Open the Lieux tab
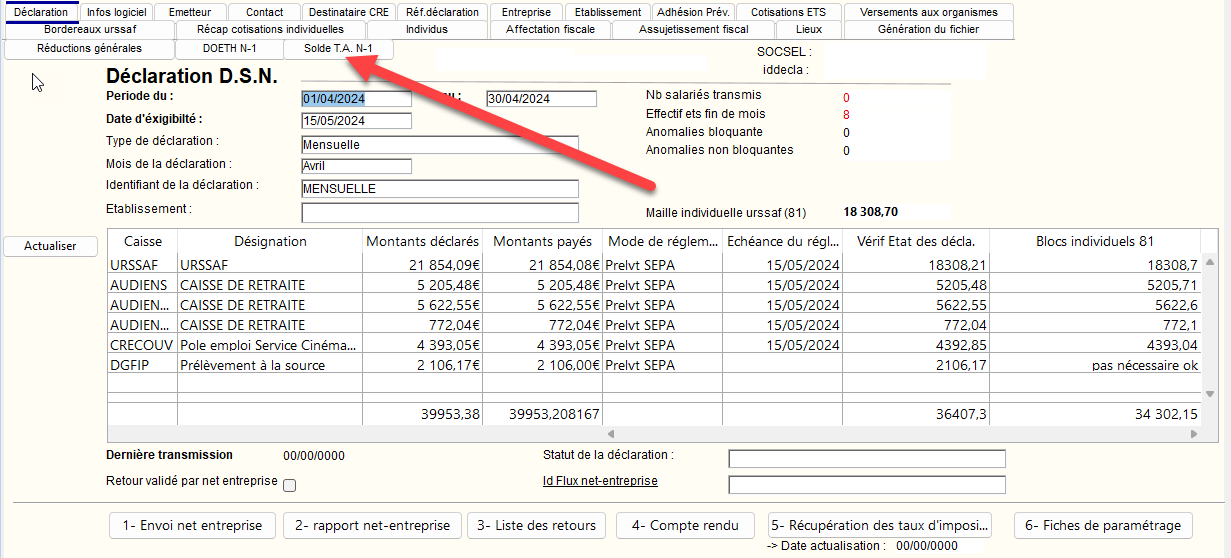This screenshot has width=1231, height=558. 808,29
